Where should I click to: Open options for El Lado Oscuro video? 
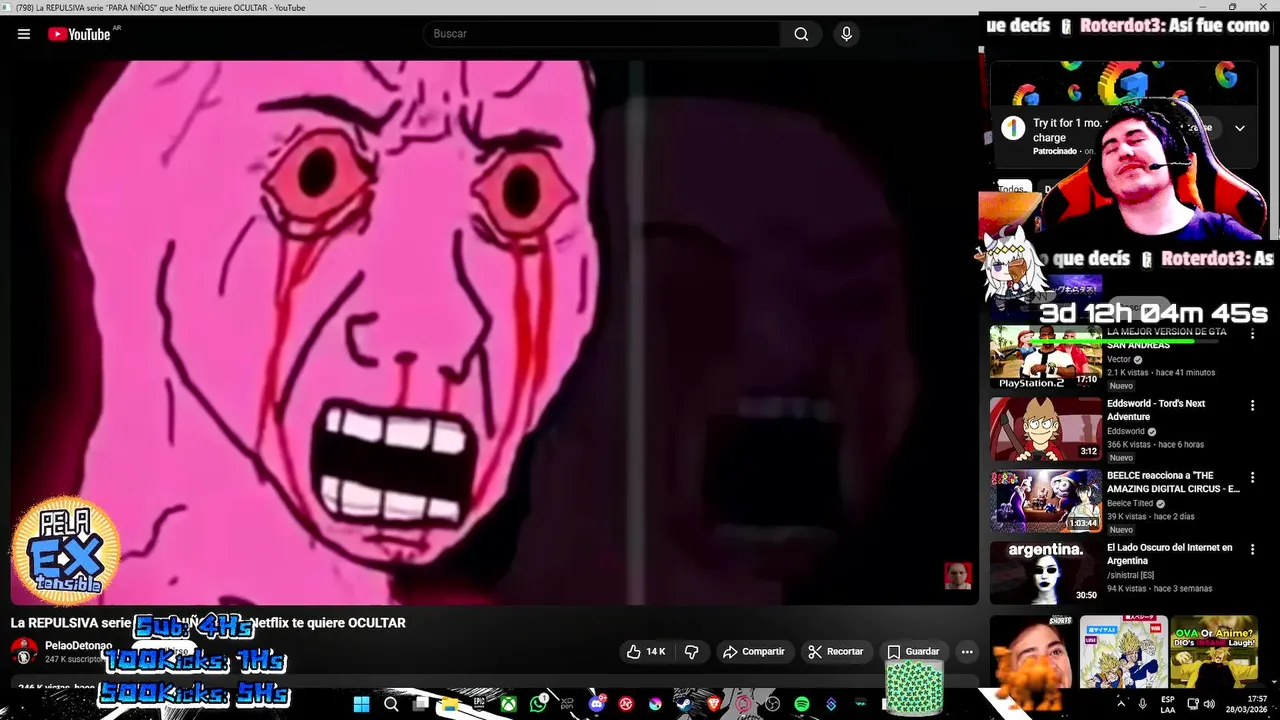(x=1252, y=550)
